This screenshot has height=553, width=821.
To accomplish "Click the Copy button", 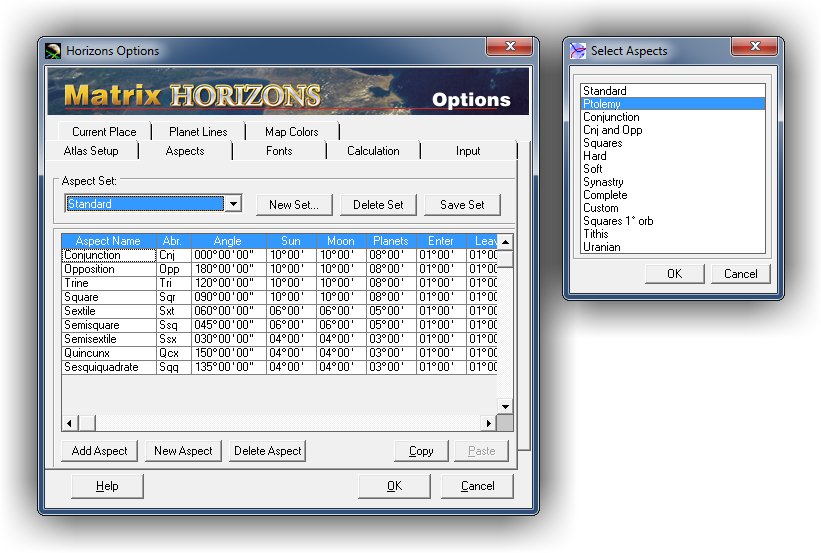I will [421, 451].
